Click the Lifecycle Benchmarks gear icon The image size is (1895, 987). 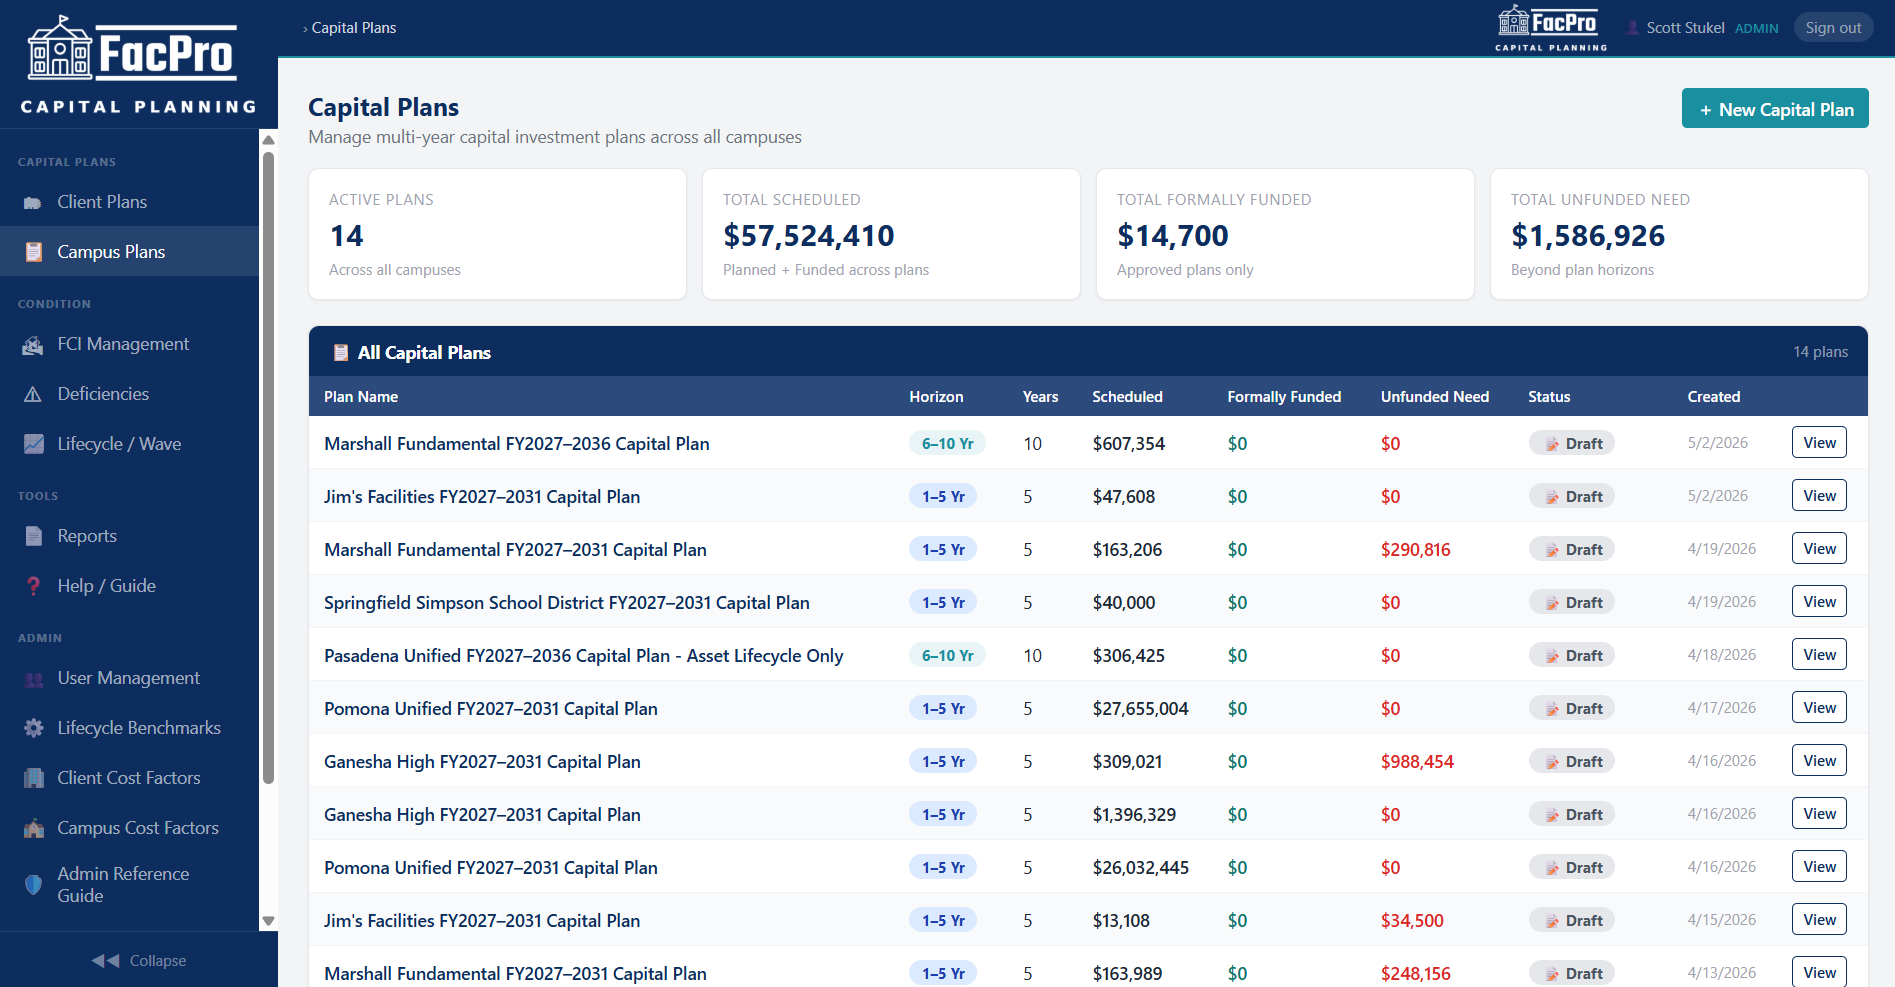33,728
